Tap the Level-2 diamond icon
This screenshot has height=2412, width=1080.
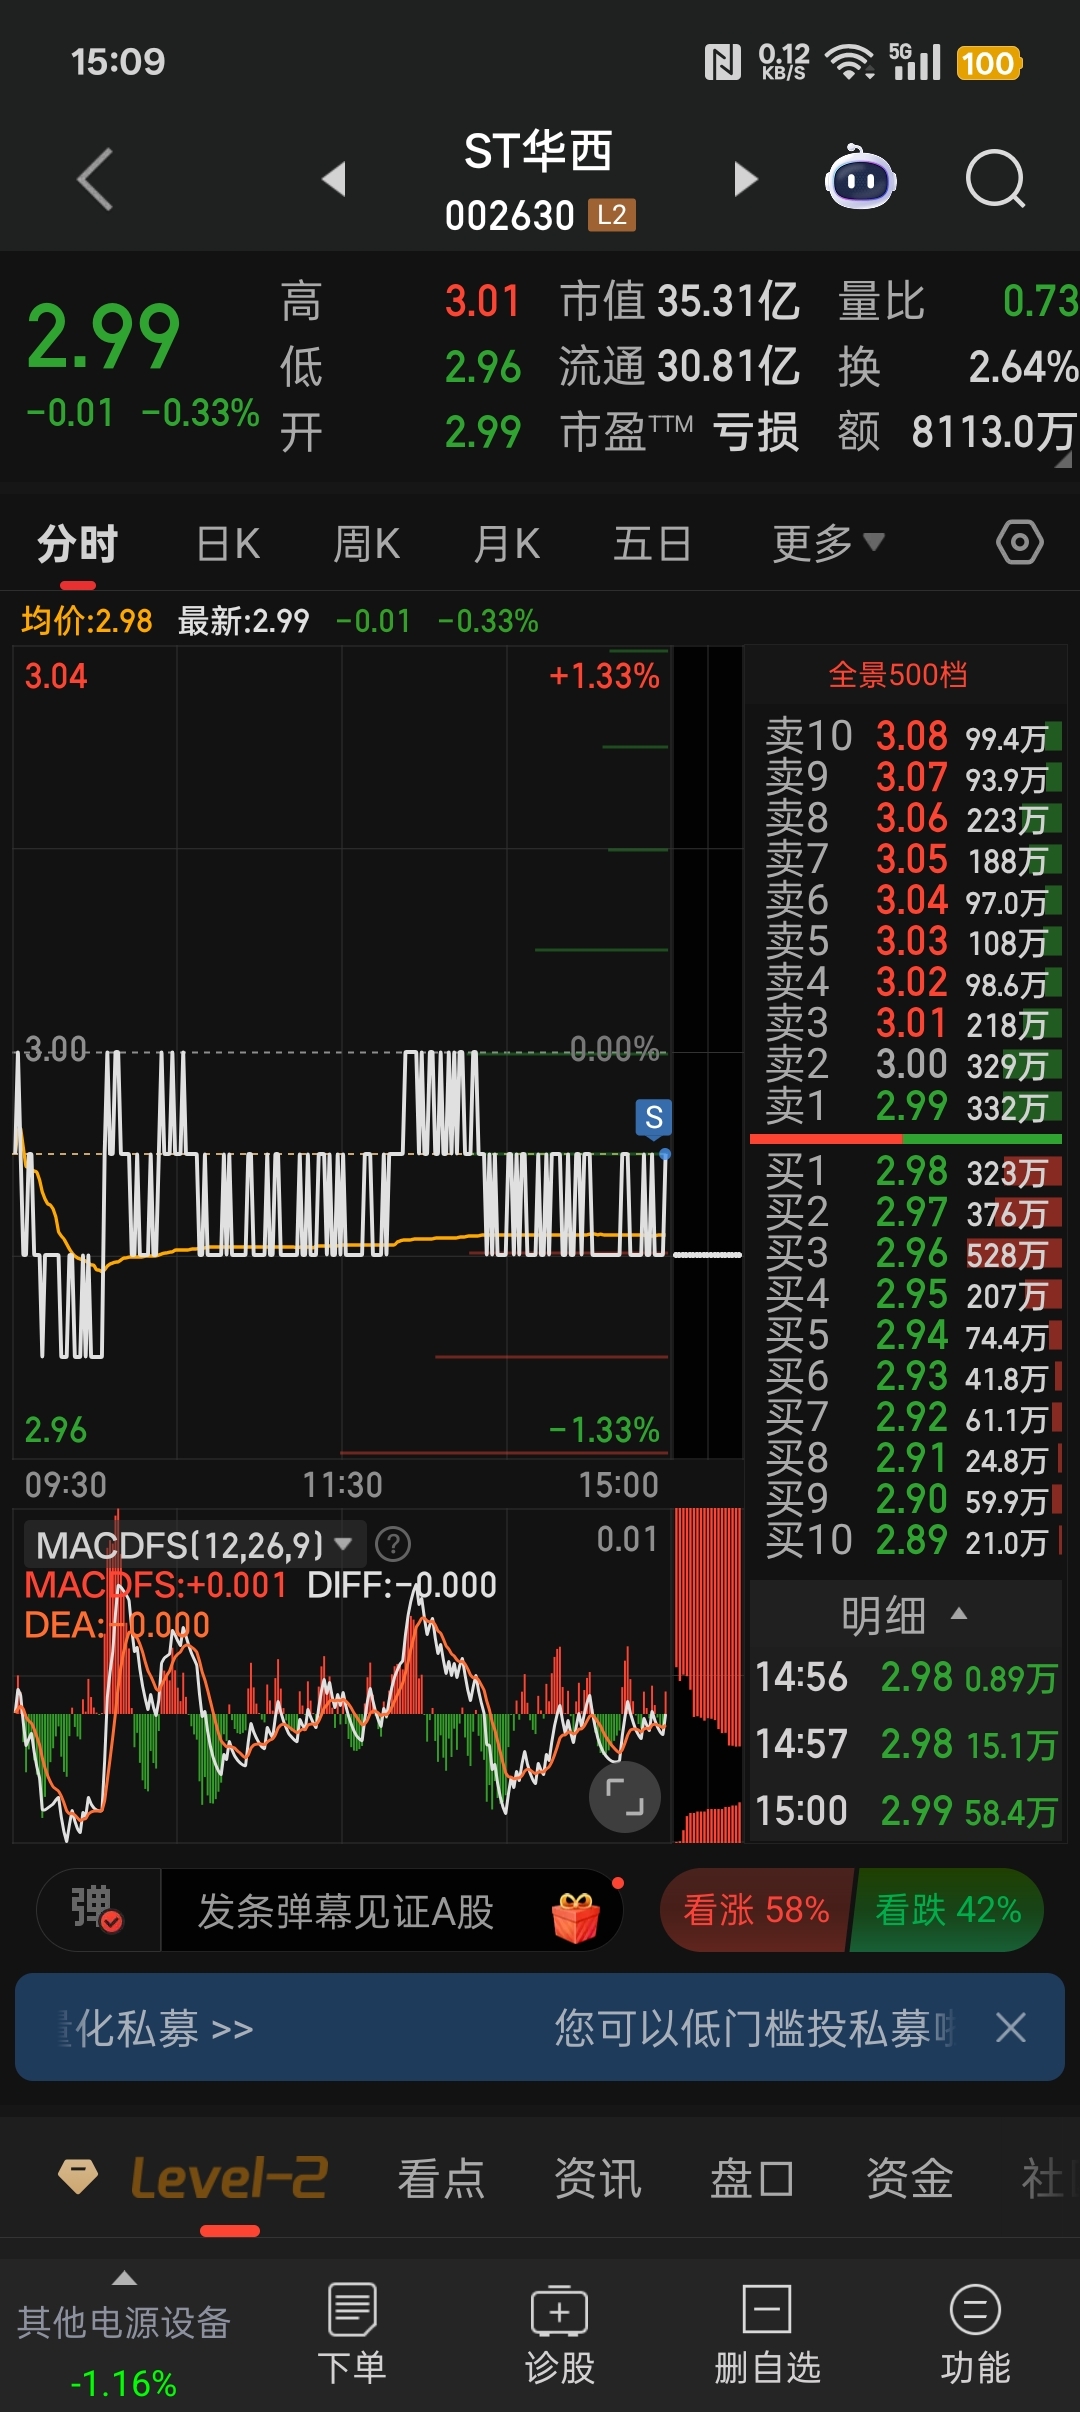77,2177
